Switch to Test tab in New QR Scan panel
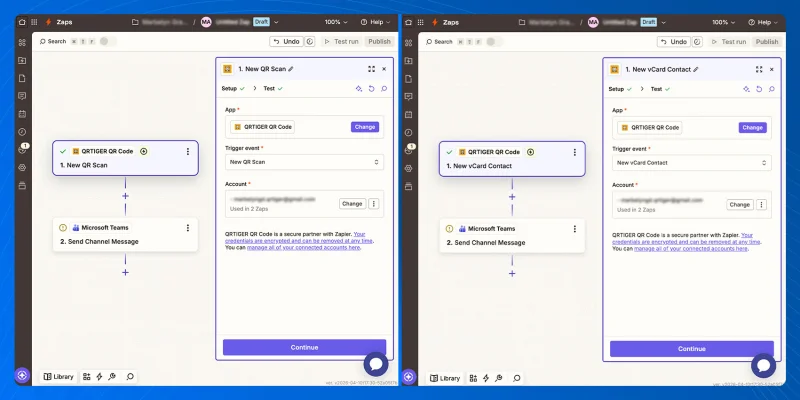 tap(273, 88)
